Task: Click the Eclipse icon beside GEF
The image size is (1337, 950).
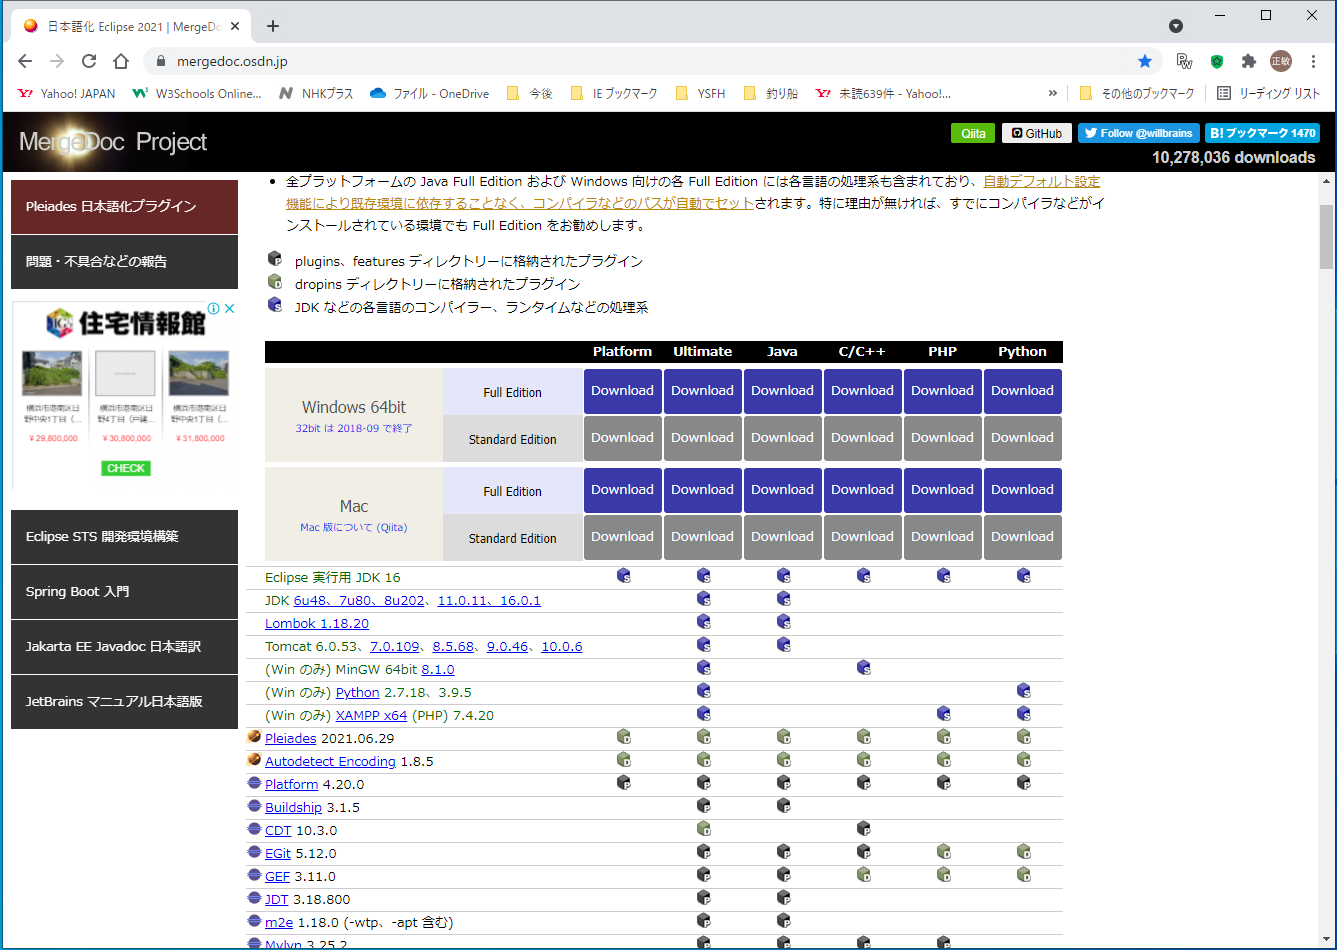Action: click(x=254, y=876)
